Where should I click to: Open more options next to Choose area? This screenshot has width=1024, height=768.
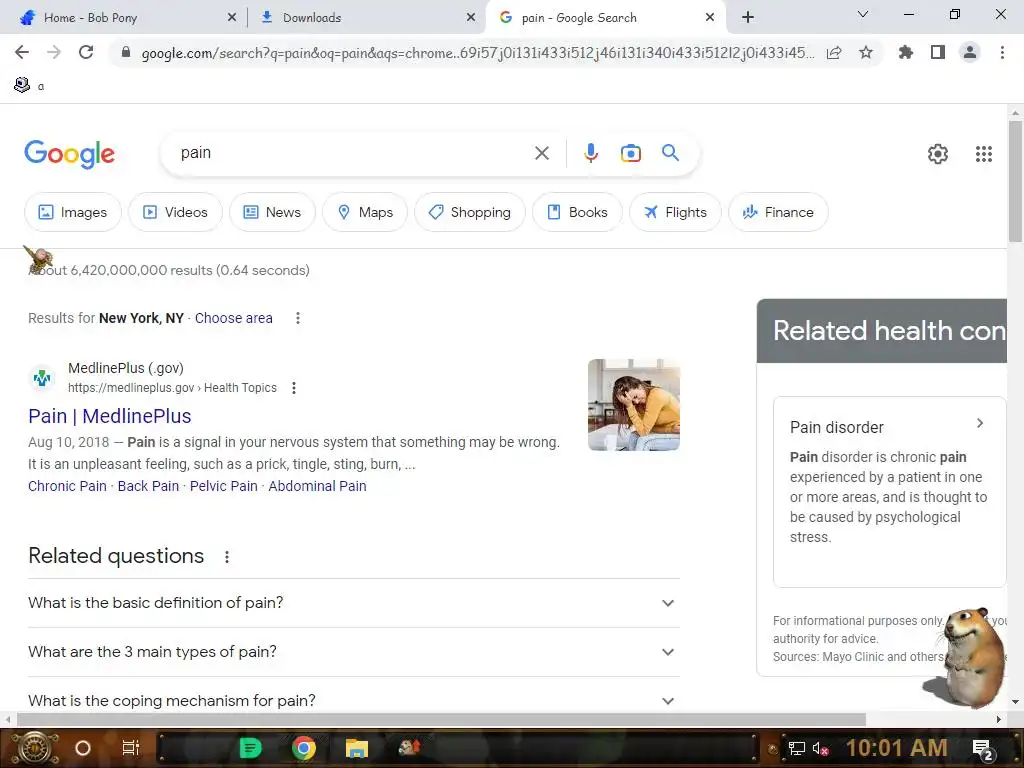pos(298,318)
